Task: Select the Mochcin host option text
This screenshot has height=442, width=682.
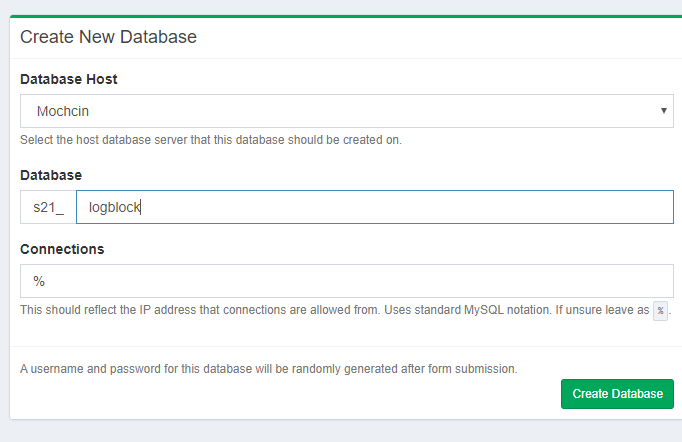Action: 64,111
